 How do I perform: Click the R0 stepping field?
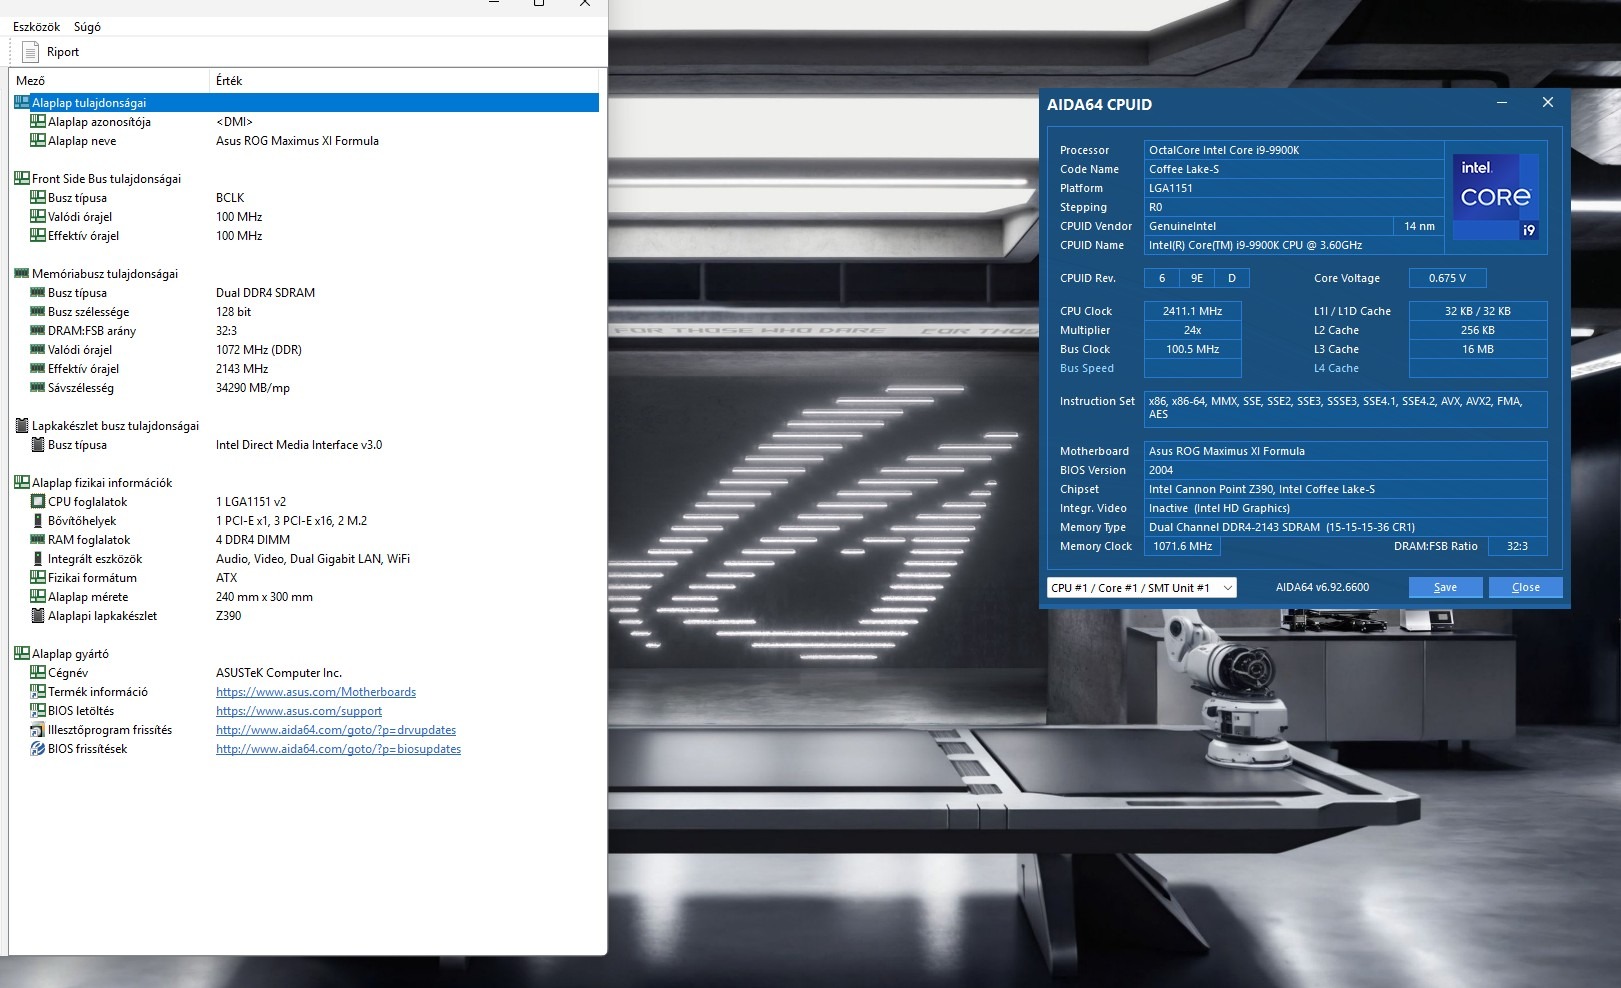tap(1294, 207)
